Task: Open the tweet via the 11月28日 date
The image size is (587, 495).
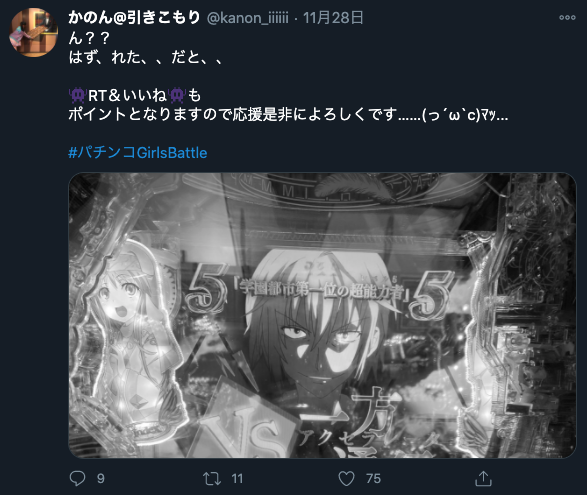Action: pyautogui.click(x=333, y=18)
